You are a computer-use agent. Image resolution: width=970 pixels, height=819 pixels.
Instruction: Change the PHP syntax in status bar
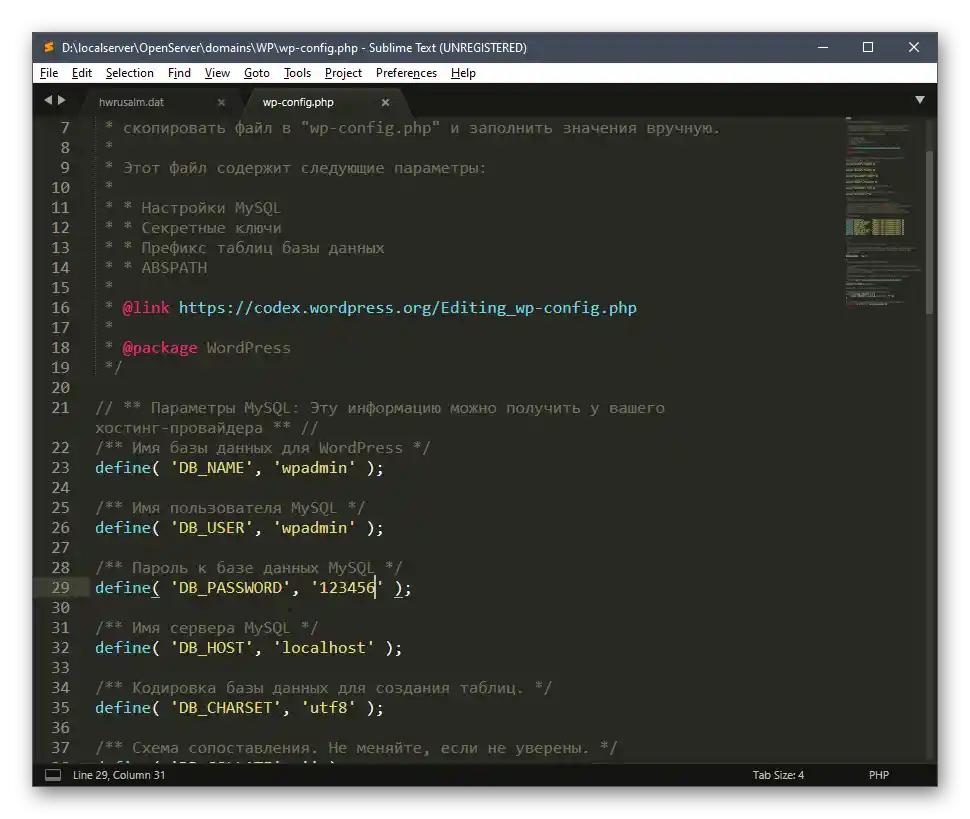pos(878,775)
